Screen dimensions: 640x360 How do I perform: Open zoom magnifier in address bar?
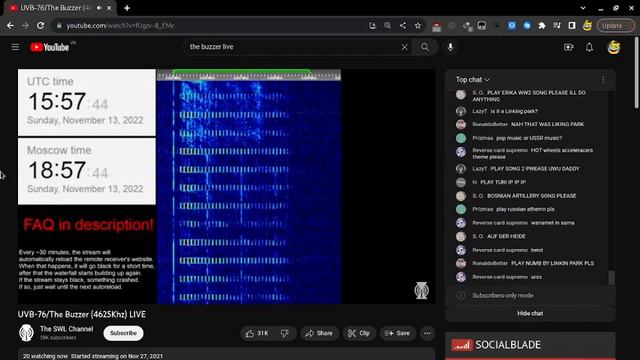[387, 25]
